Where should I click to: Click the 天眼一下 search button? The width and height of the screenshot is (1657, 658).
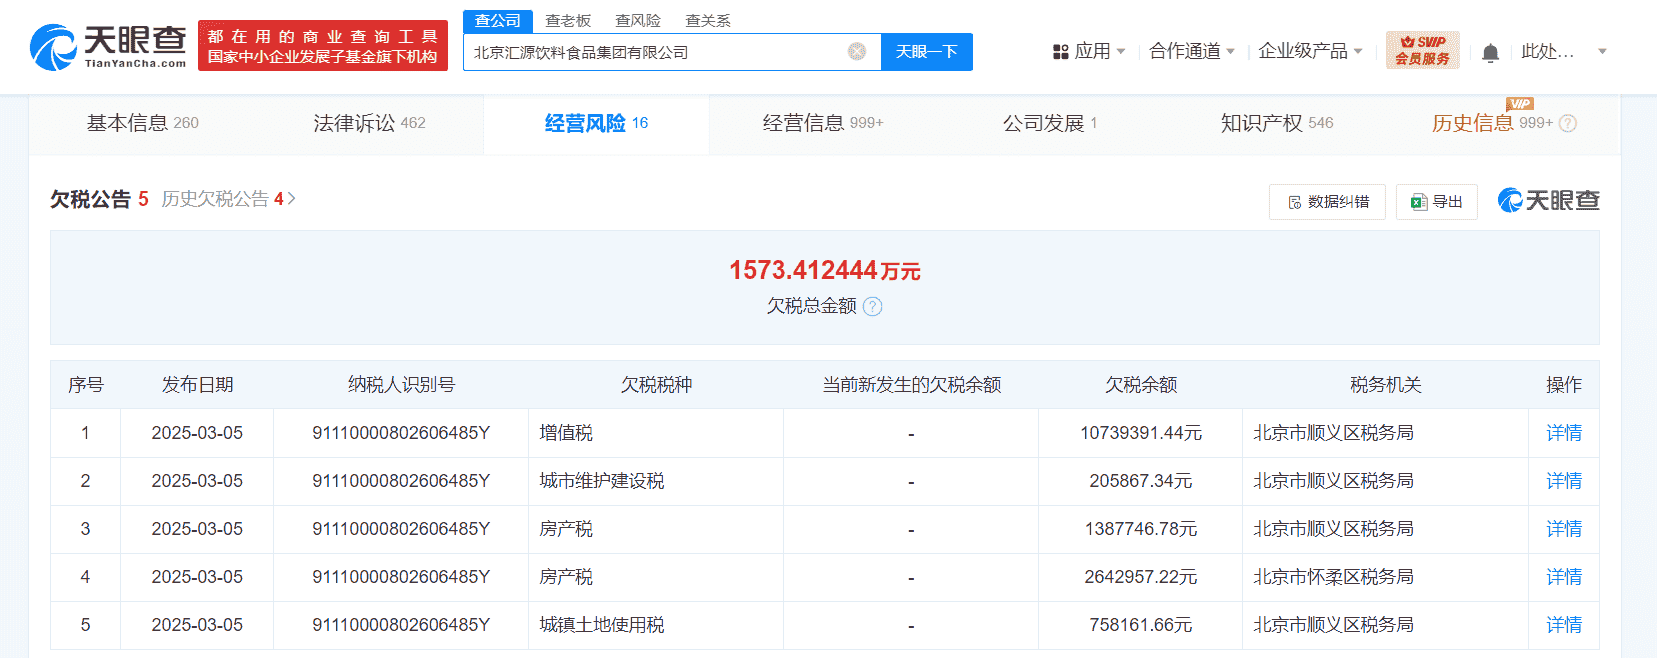(926, 52)
